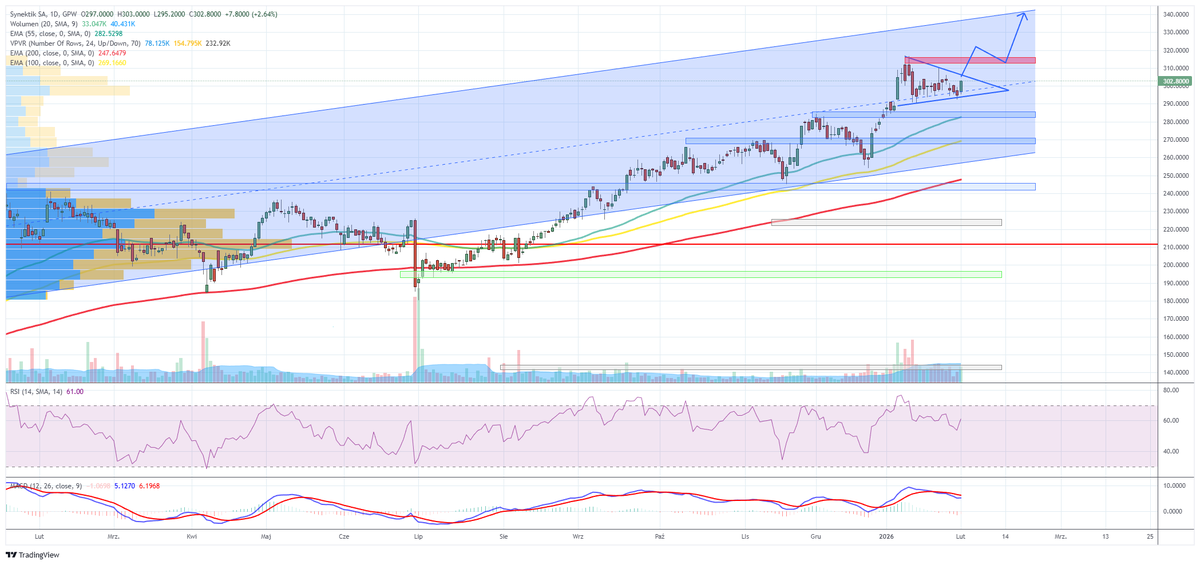The height and width of the screenshot is (565, 1200).
Task: Click the 140.0000 price axis label
Action: pos(1176,372)
